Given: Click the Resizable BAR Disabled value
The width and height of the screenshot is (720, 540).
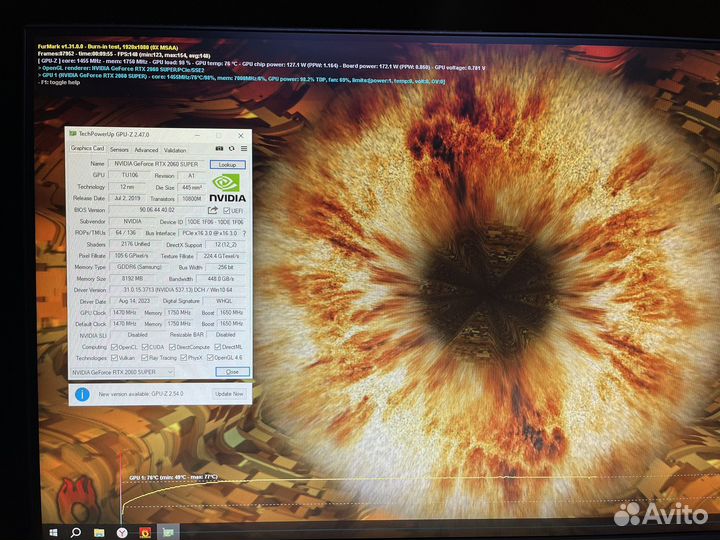Looking at the screenshot, I should point(226,335).
